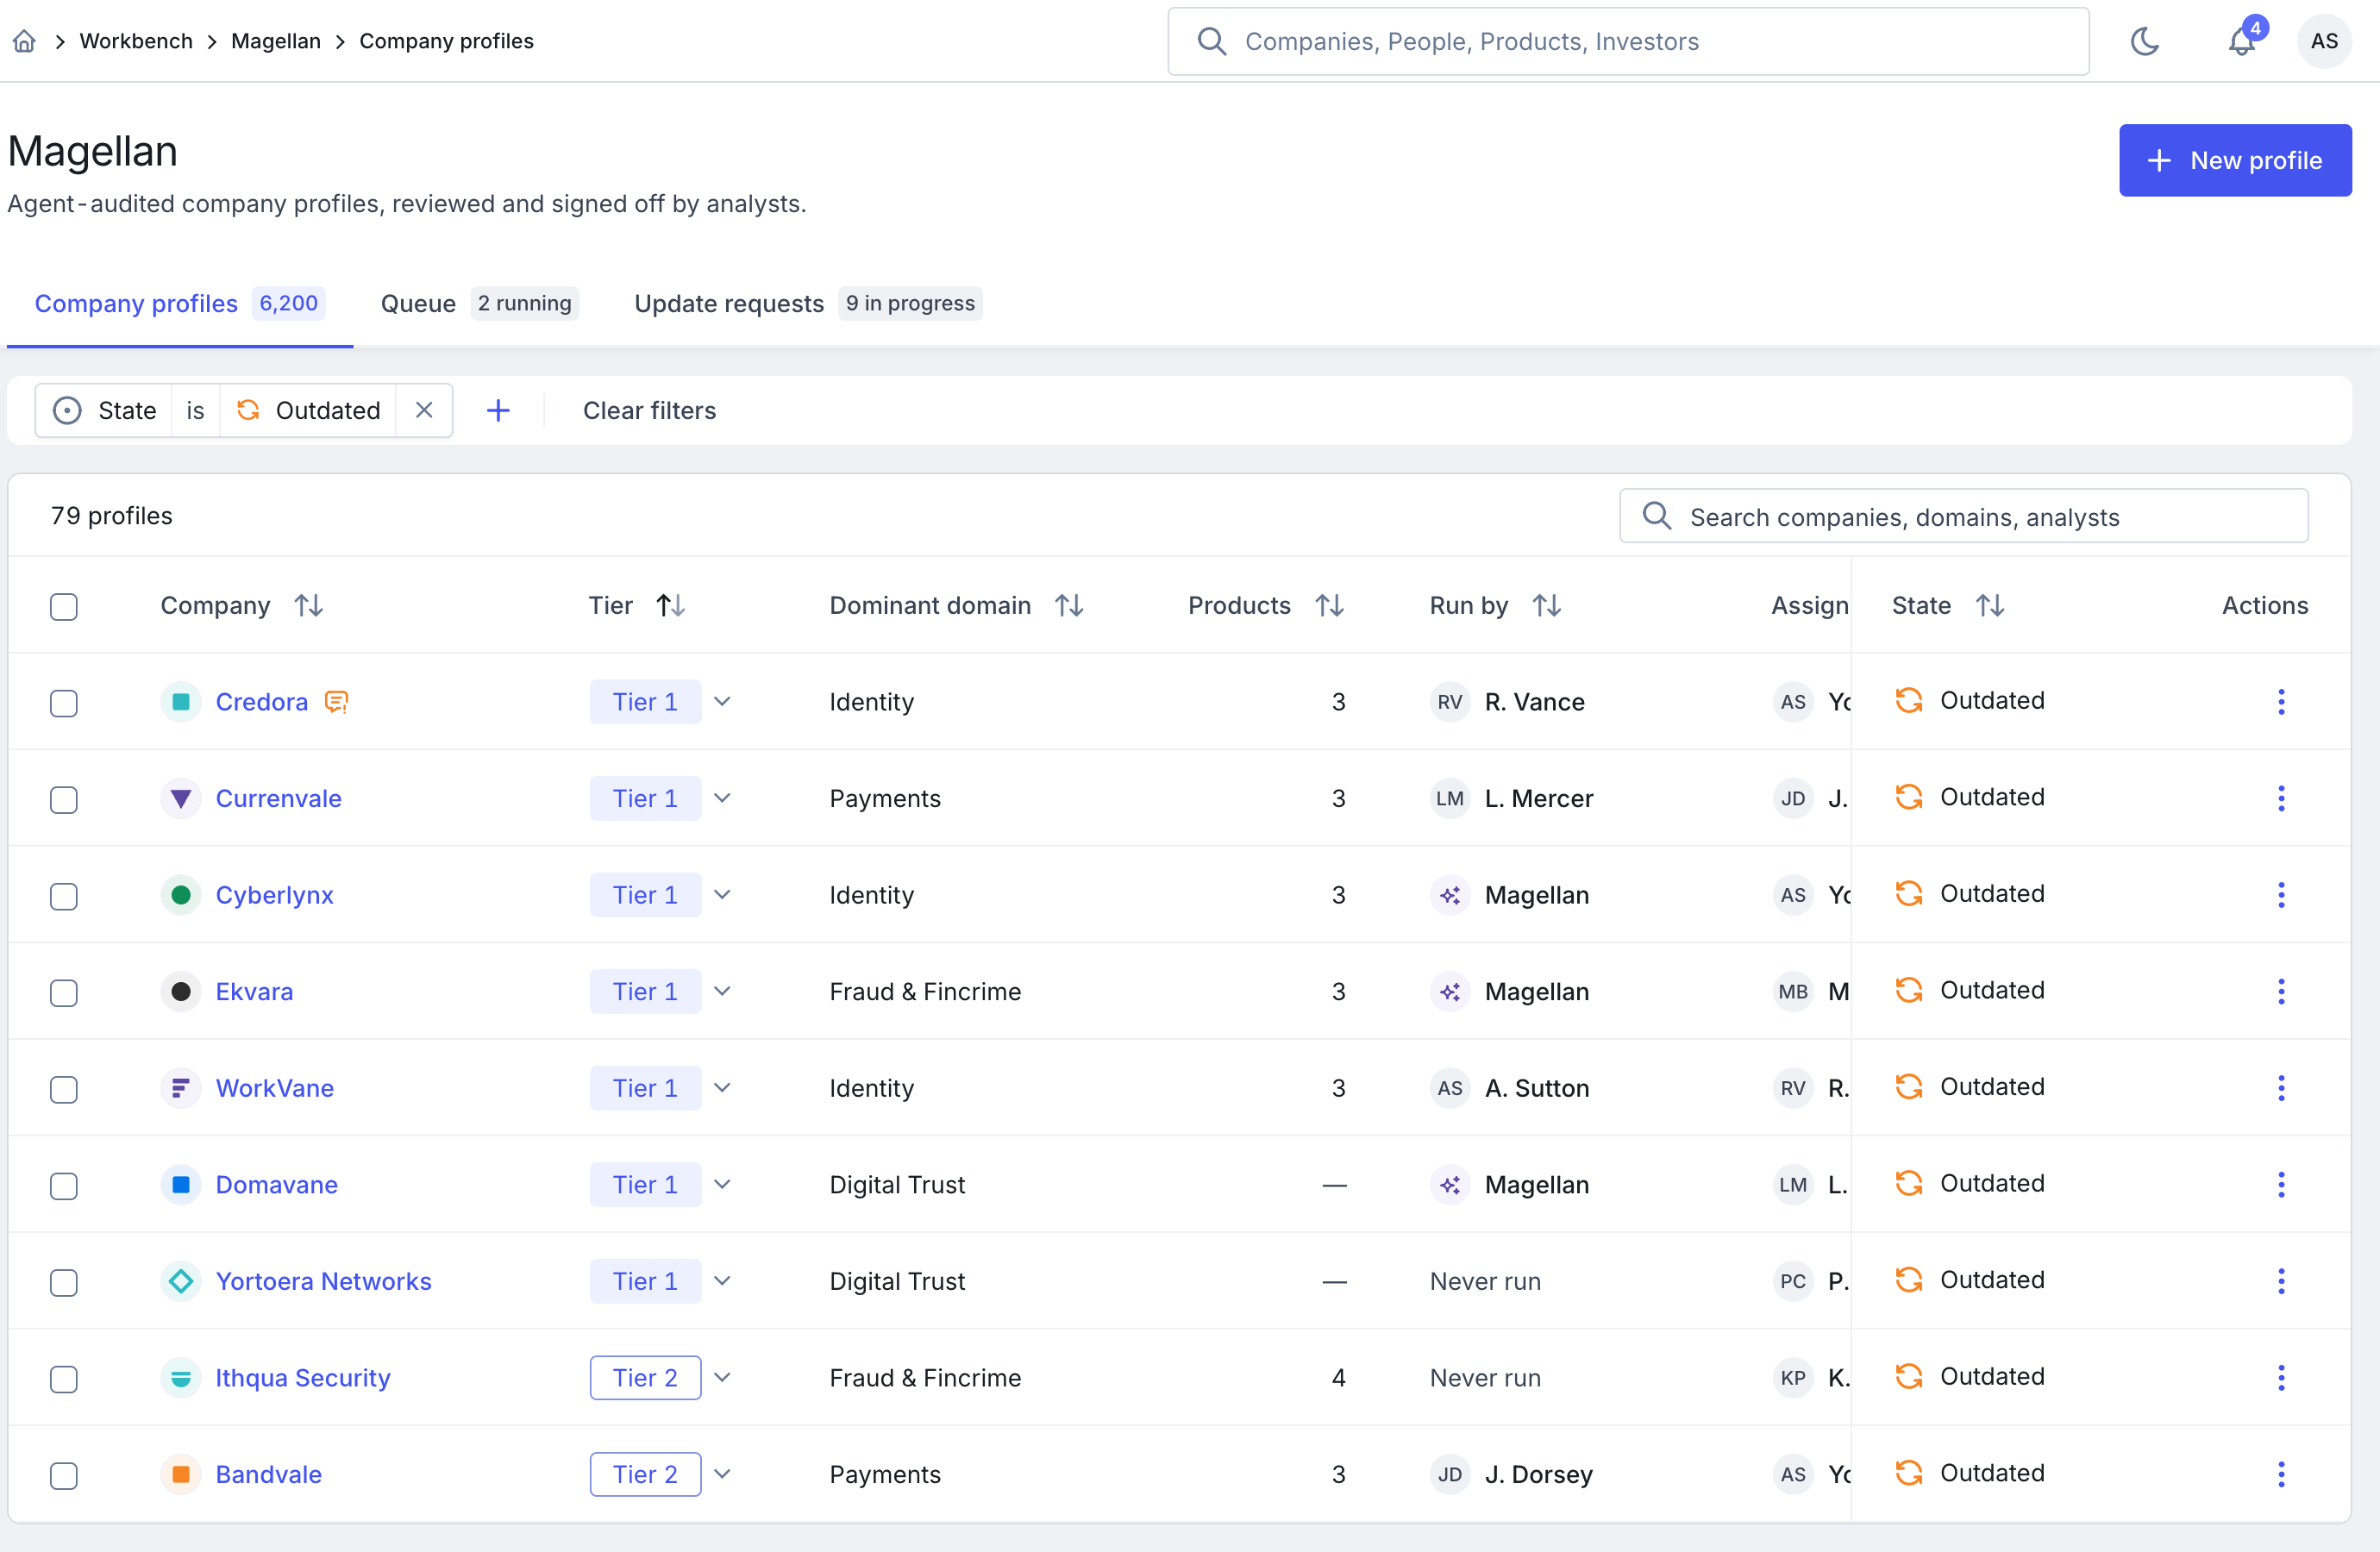Focus Search companies, domains, analysts field
Image resolution: width=2380 pixels, height=1552 pixels.
[1963, 516]
